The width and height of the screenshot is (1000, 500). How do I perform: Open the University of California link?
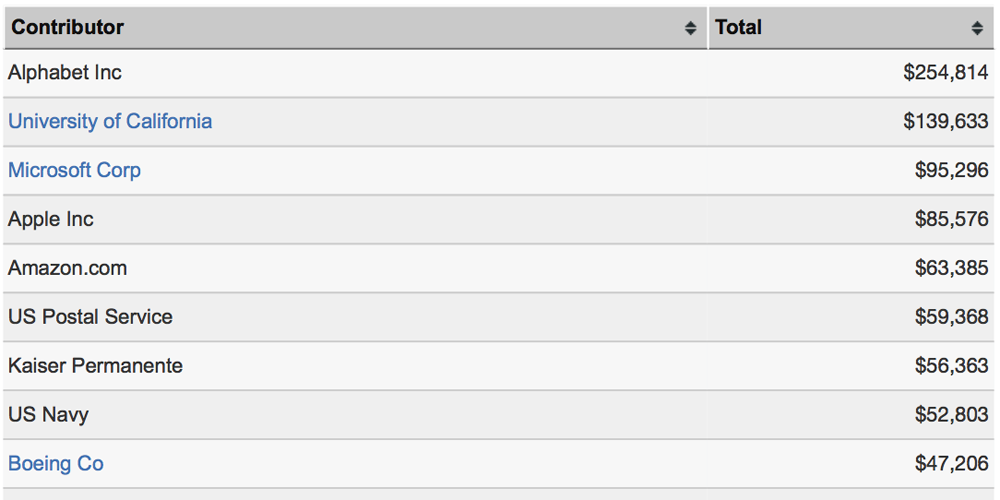point(110,121)
